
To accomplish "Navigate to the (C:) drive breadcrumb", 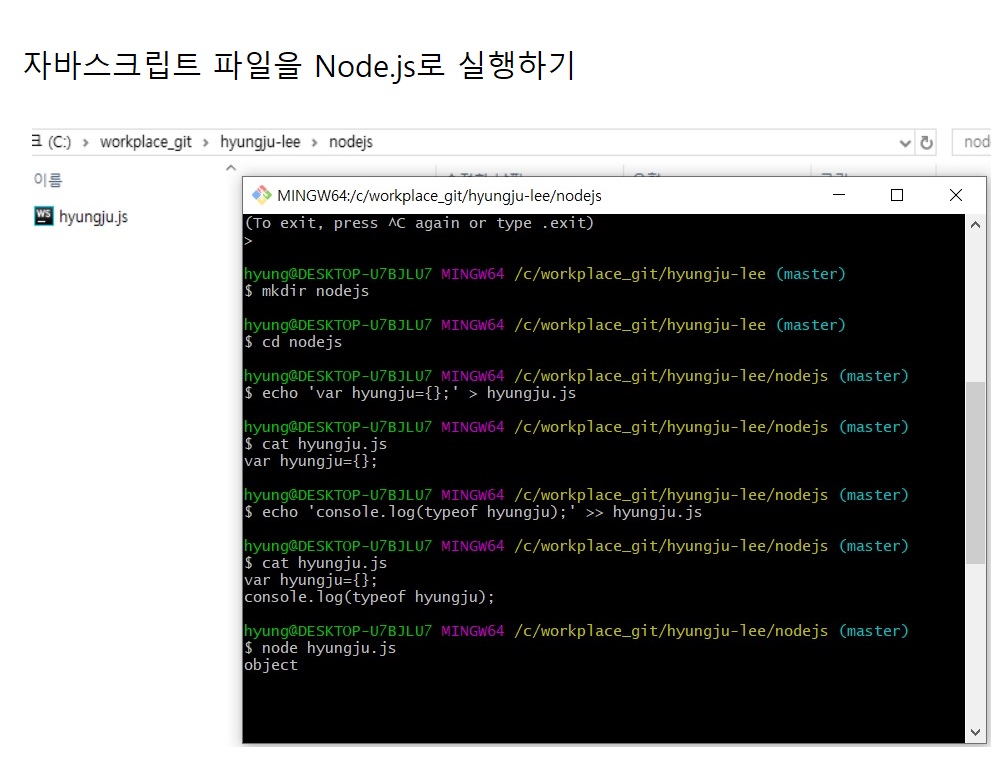I will tap(58, 142).
